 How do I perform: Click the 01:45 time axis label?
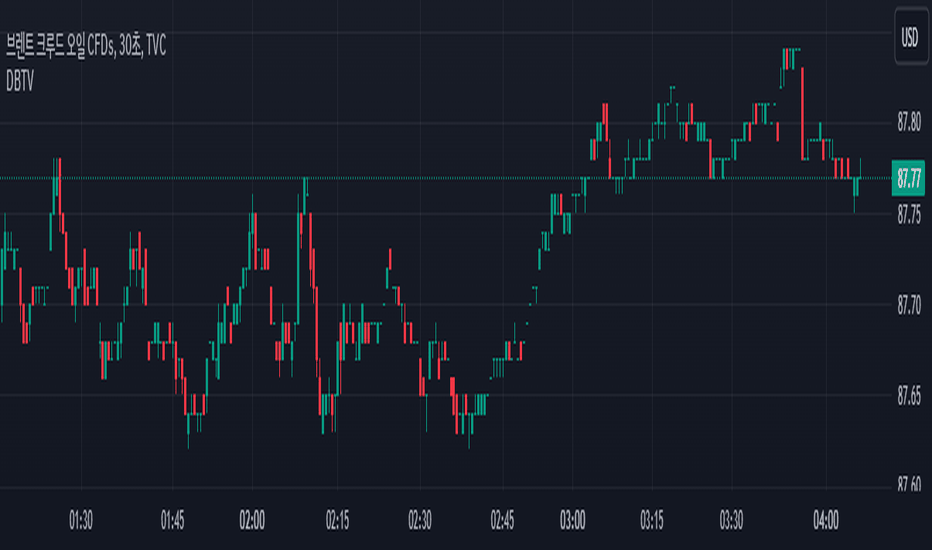click(x=172, y=521)
